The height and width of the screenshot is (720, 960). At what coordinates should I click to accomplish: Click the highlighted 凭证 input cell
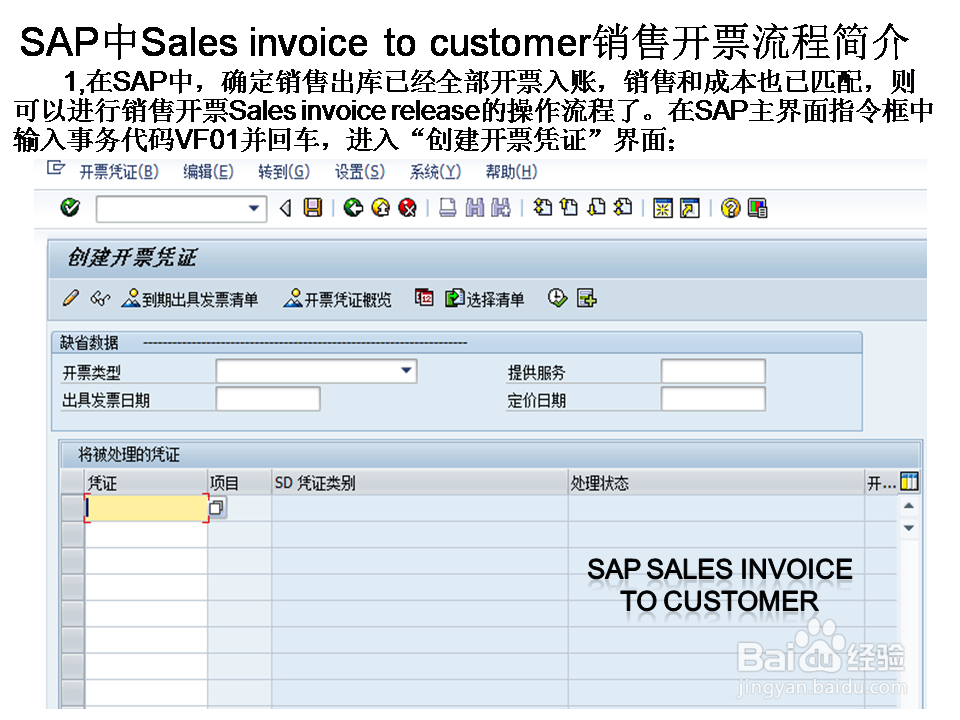[146, 508]
